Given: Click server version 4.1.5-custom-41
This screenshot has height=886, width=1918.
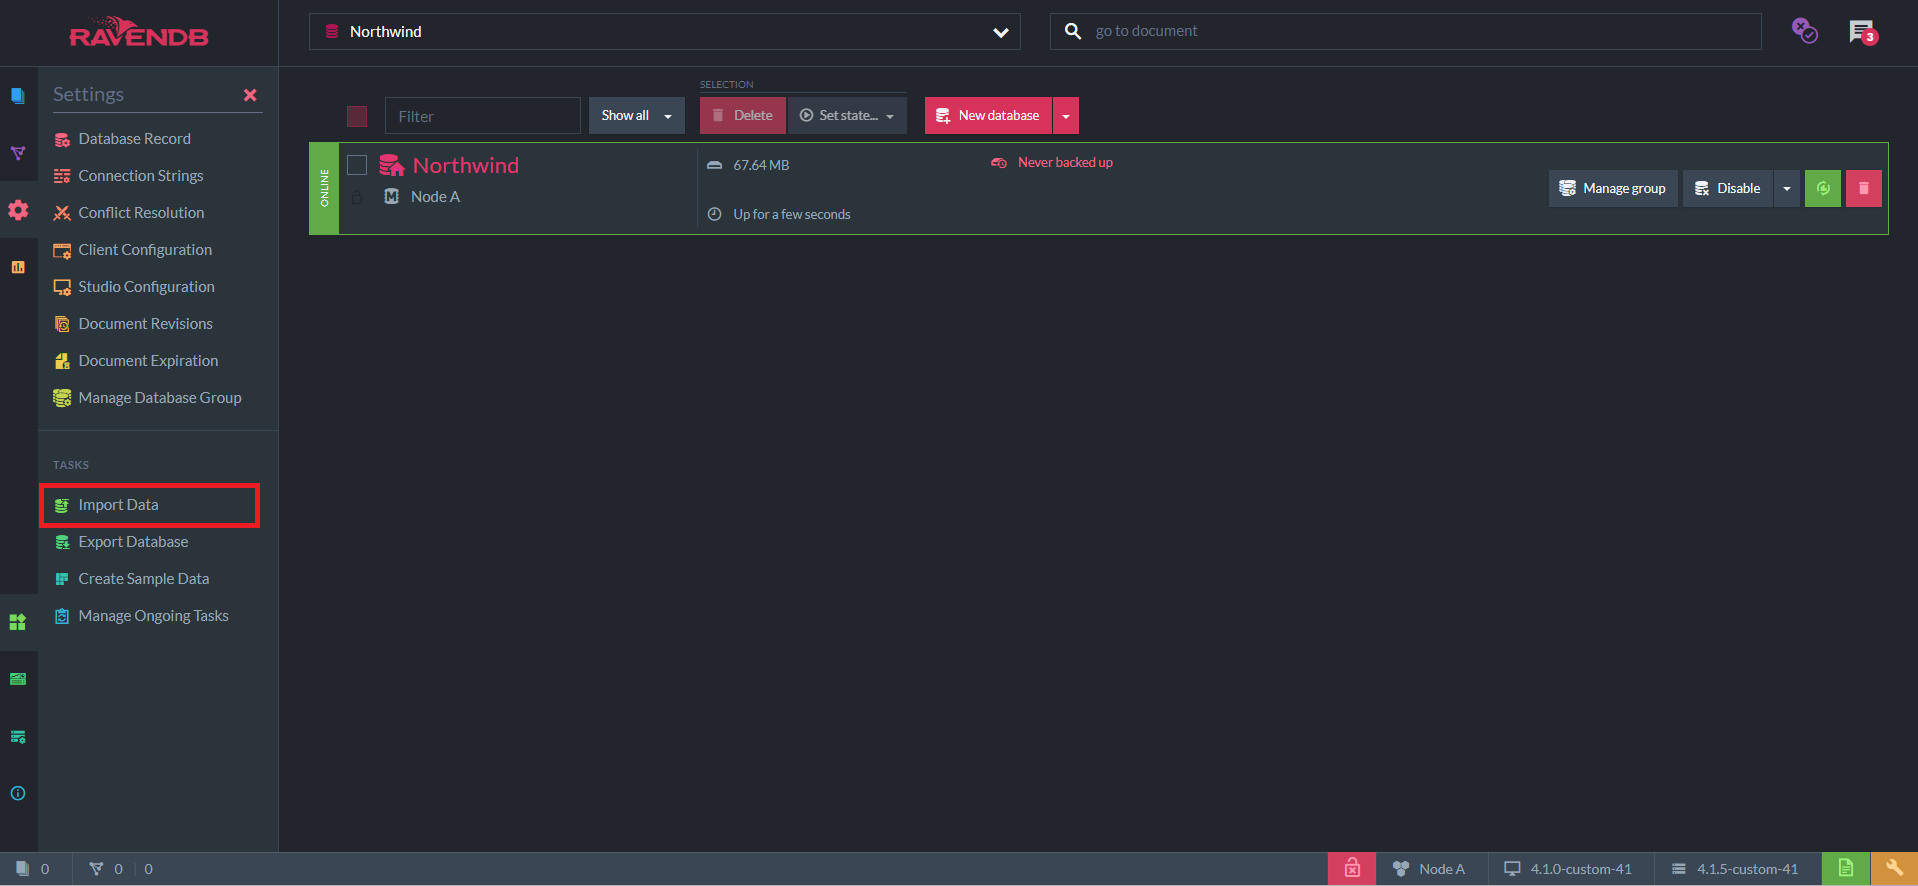Looking at the screenshot, I should [x=1736, y=869].
